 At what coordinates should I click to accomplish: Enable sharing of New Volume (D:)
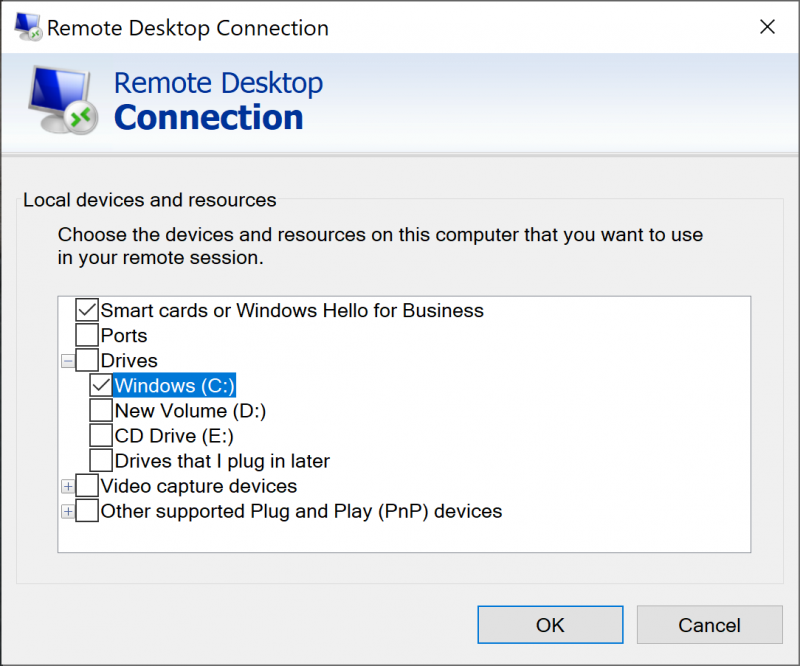pos(100,410)
